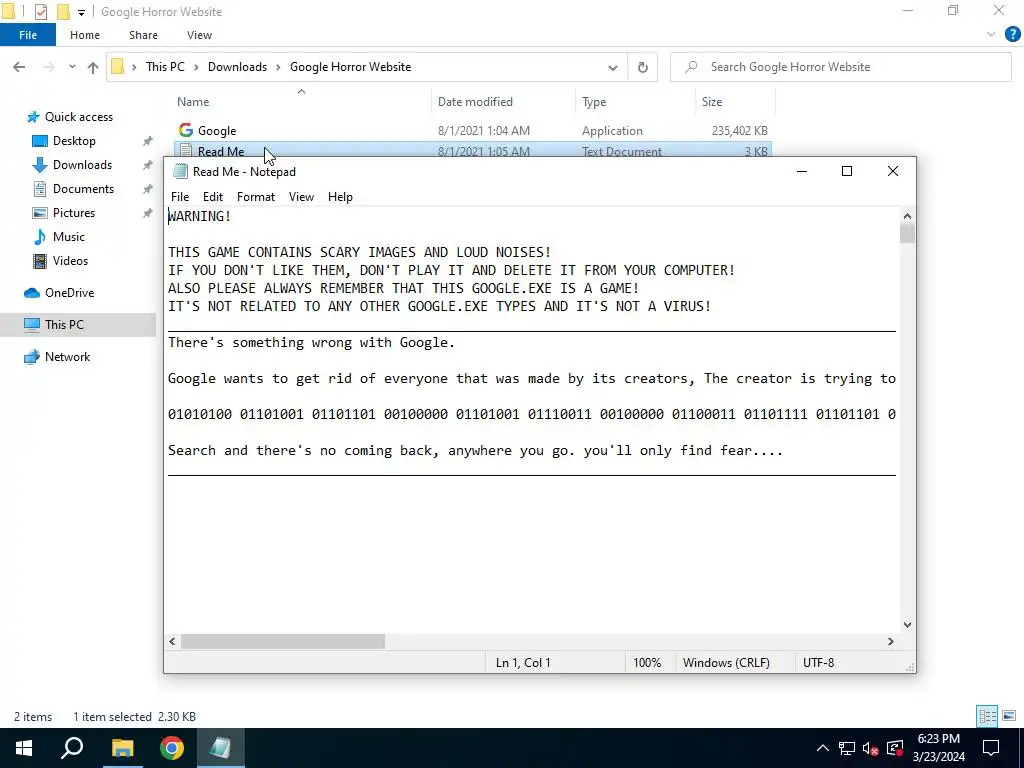Open Network in navigation pane
Screen dimensions: 1024x768
coord(67,357)
